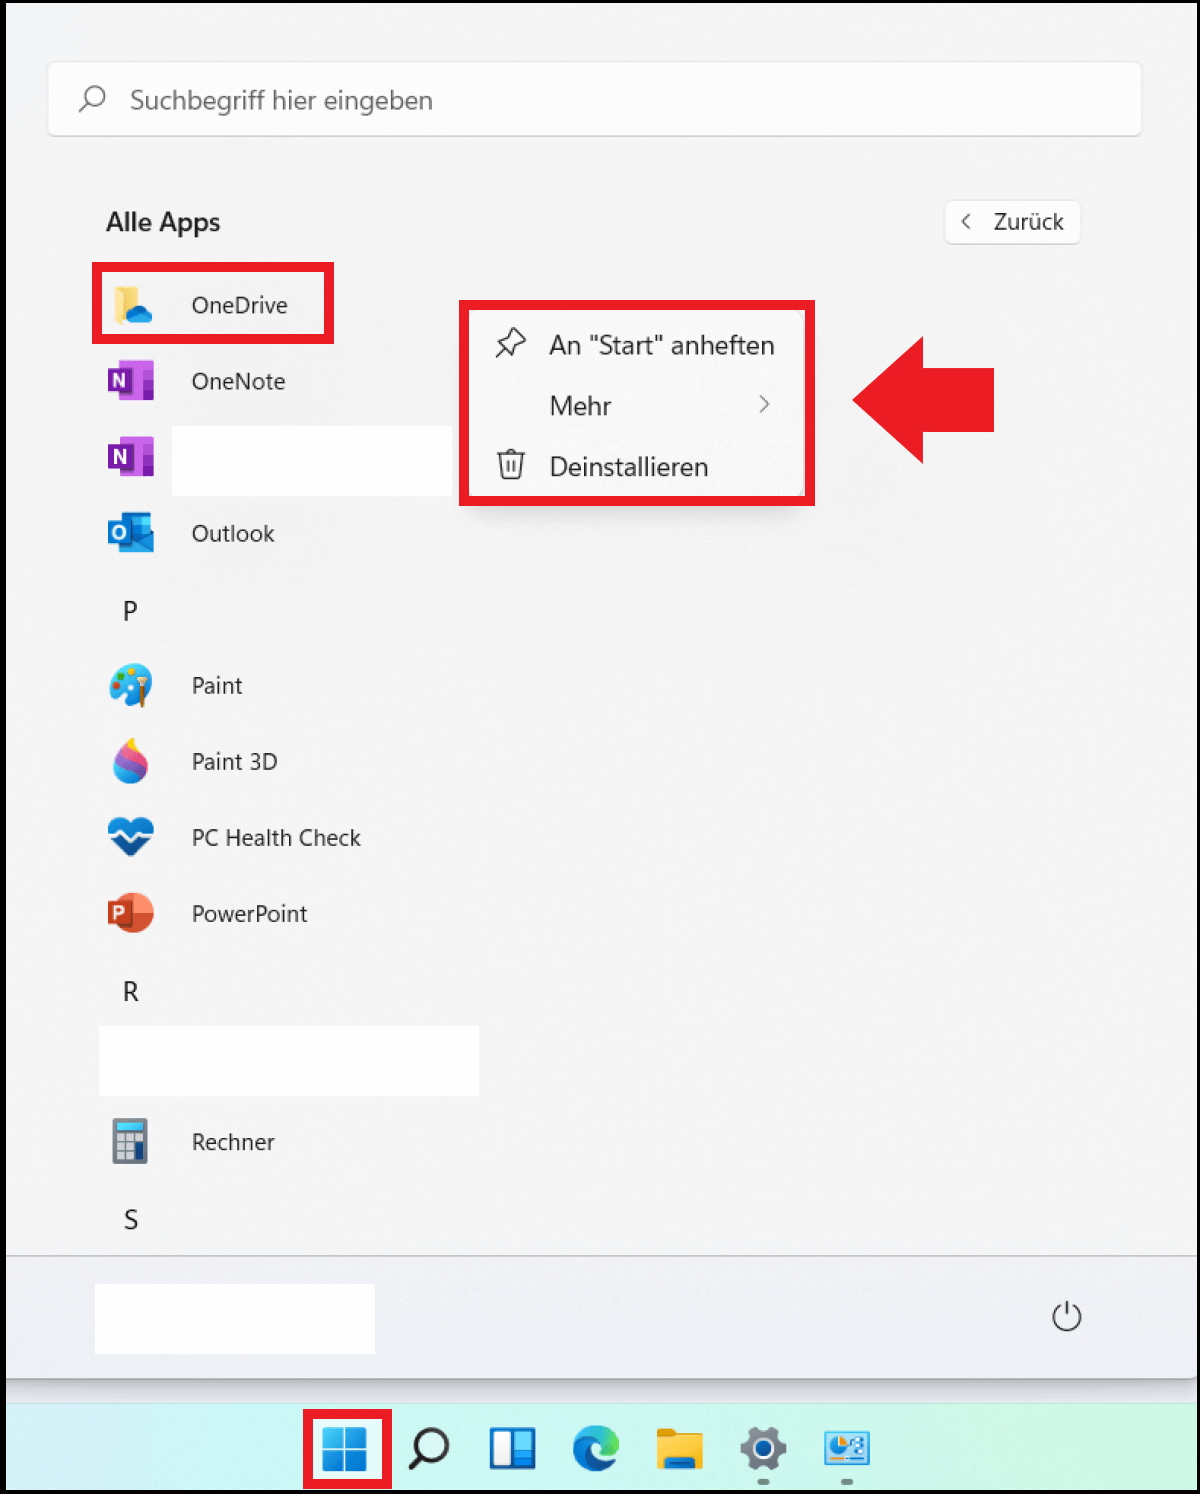This screenshot has width=1200, height=1494.
Task: Open the PowerPoint app icon
Action: click(x=131, y=913)
